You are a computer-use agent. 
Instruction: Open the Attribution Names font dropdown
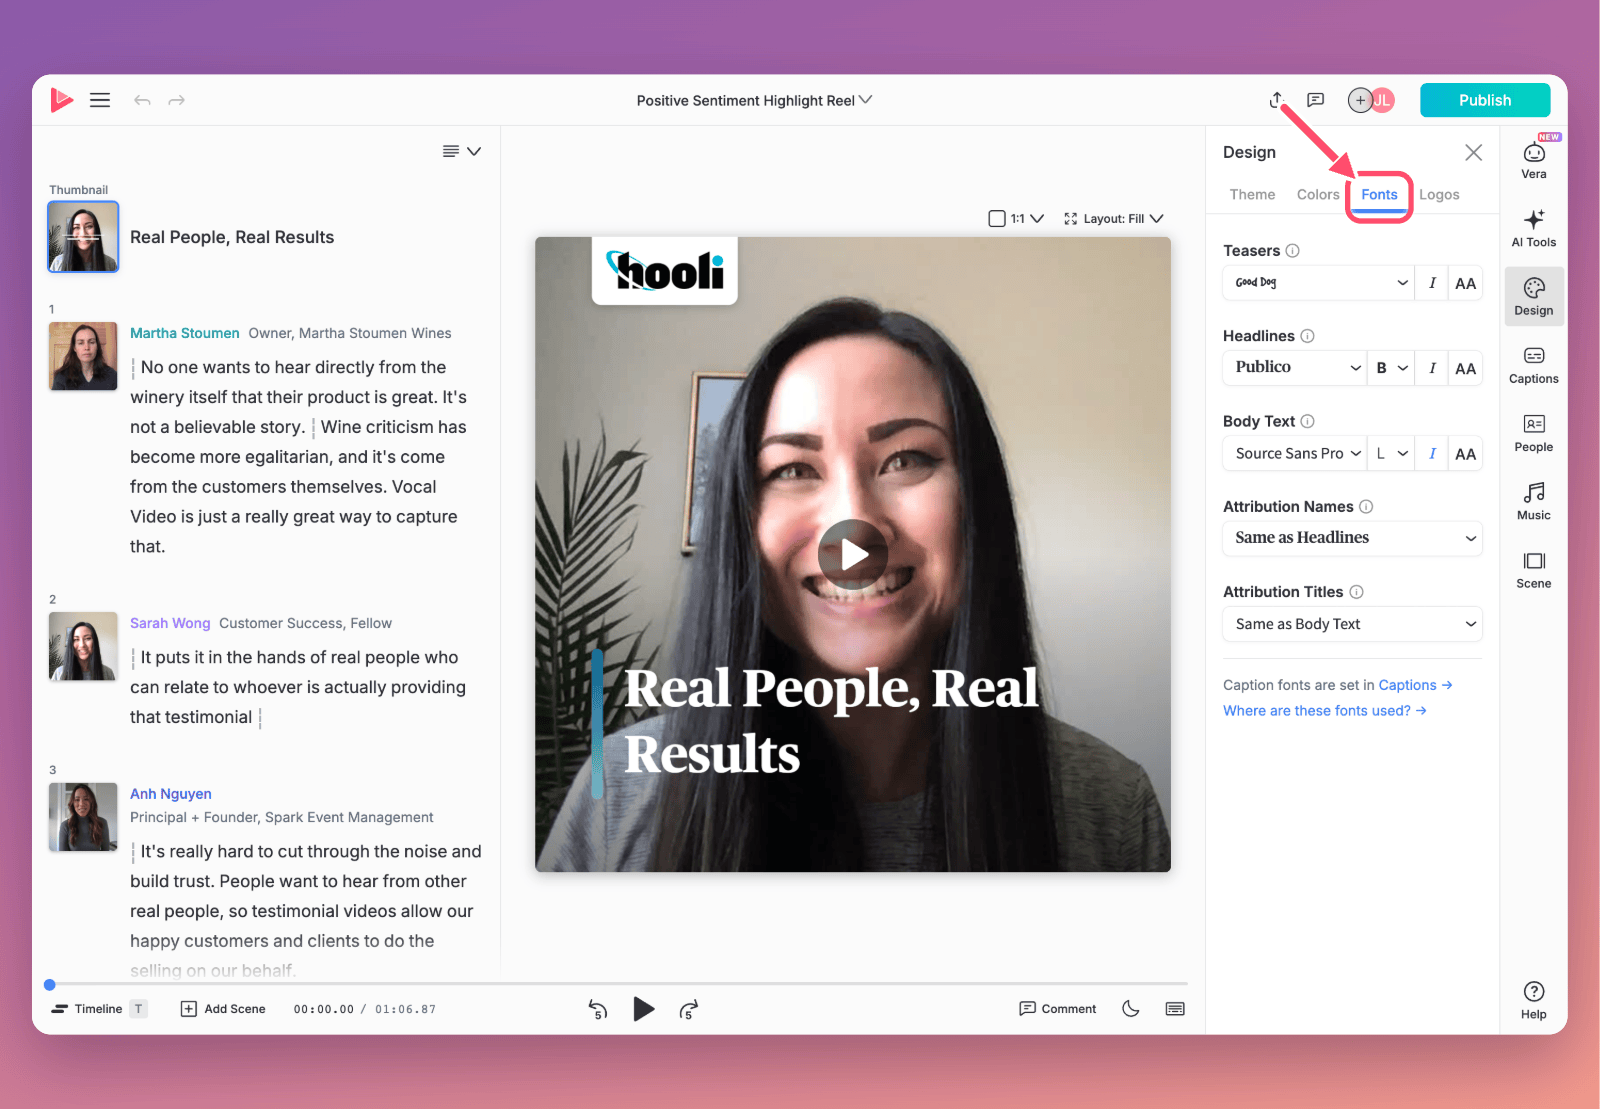click(1352, 538)
